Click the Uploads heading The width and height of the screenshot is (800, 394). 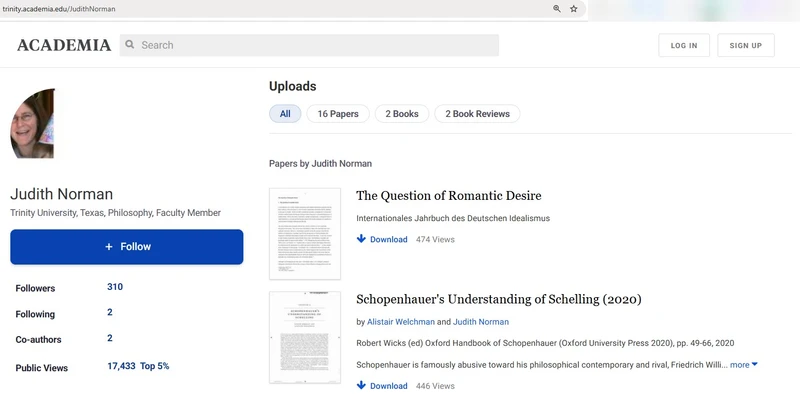pyautogui.click(x=293, y=86)
